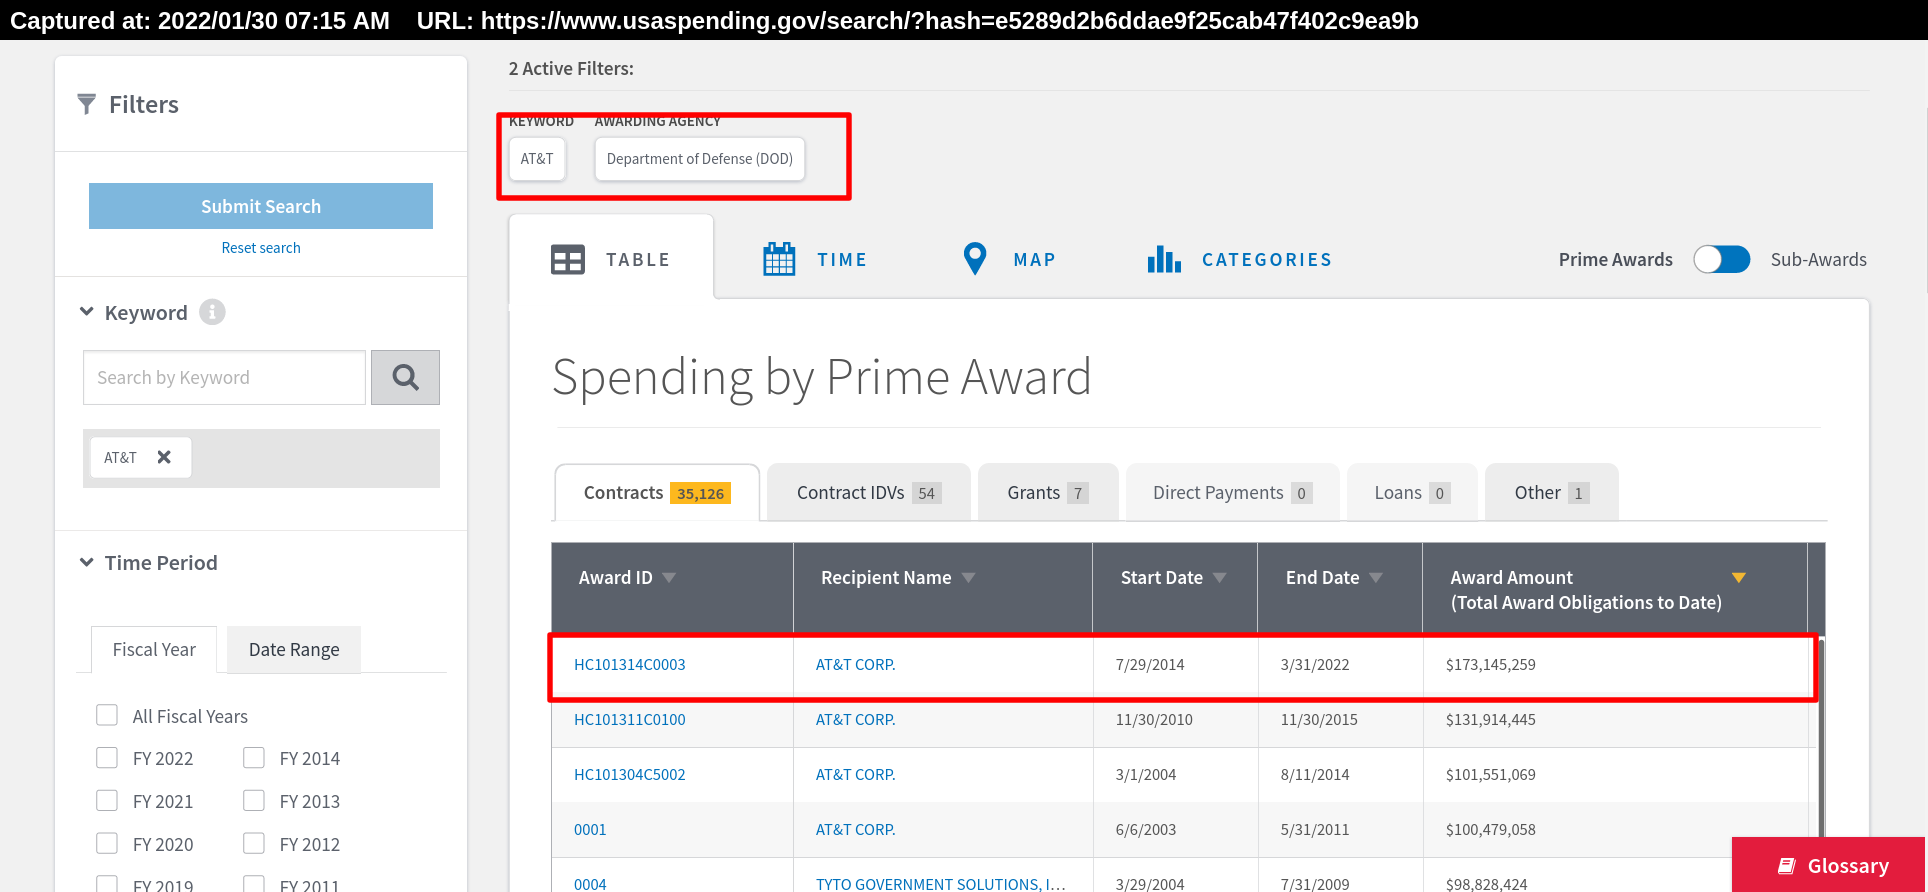This screenshot has height=892, width=1928.
Task: Check the FY 2021 checkbox
Action: [107, 800]
